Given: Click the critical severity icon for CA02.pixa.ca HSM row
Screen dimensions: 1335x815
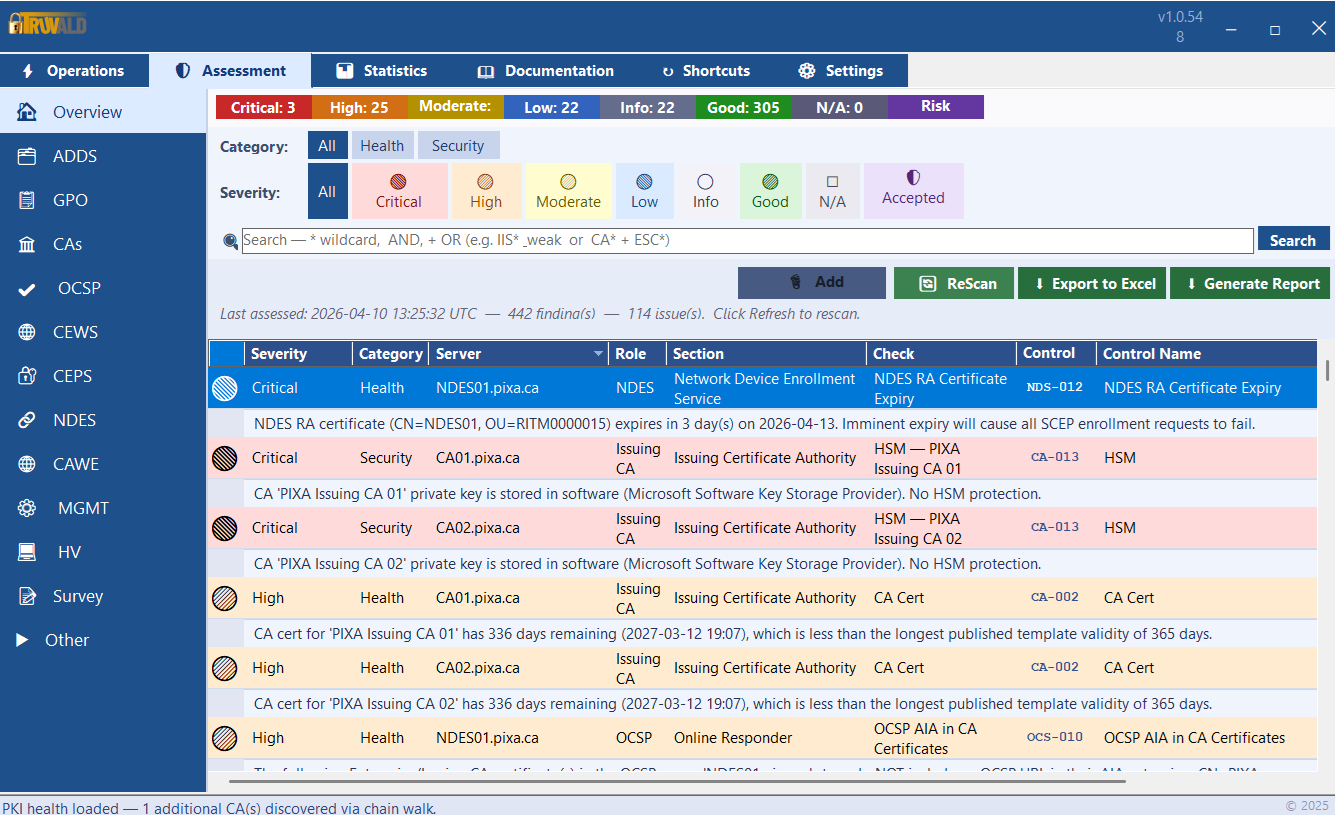Looking at the screenshot, I should click(225, 528).
